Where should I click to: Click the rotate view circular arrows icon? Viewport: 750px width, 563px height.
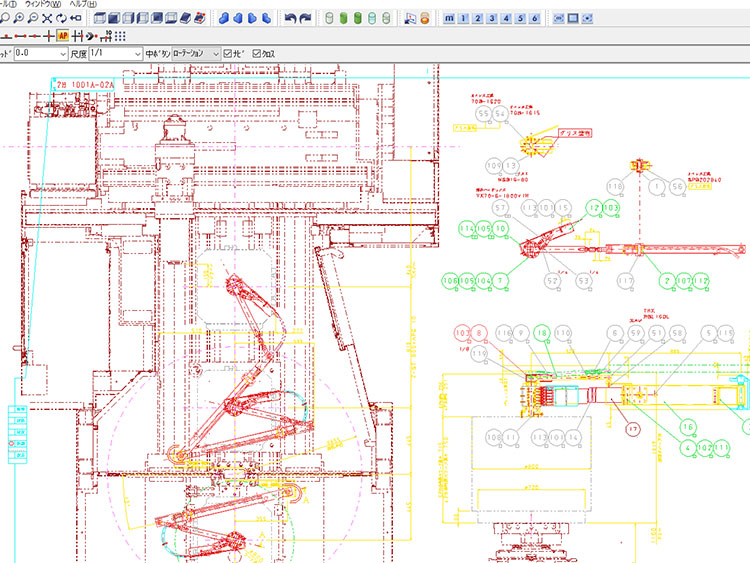click(x=61, y=18)
